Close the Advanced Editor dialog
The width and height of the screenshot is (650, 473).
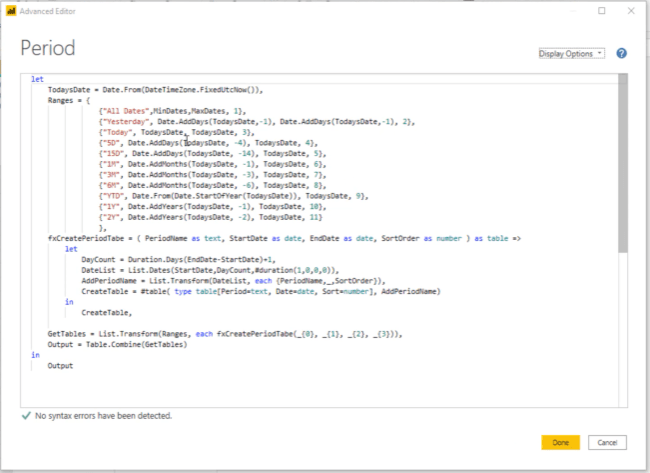631,11
